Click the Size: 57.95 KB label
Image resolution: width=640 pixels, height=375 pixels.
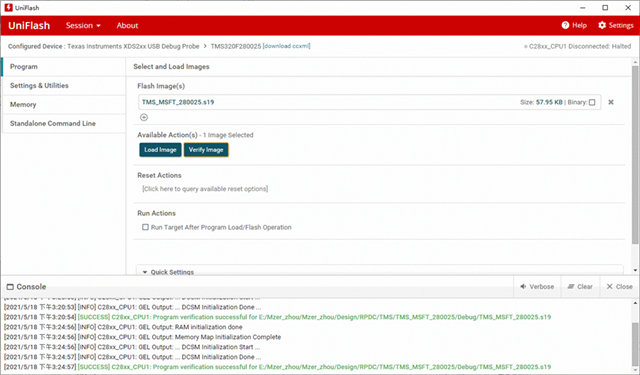(x=541, y=102)
